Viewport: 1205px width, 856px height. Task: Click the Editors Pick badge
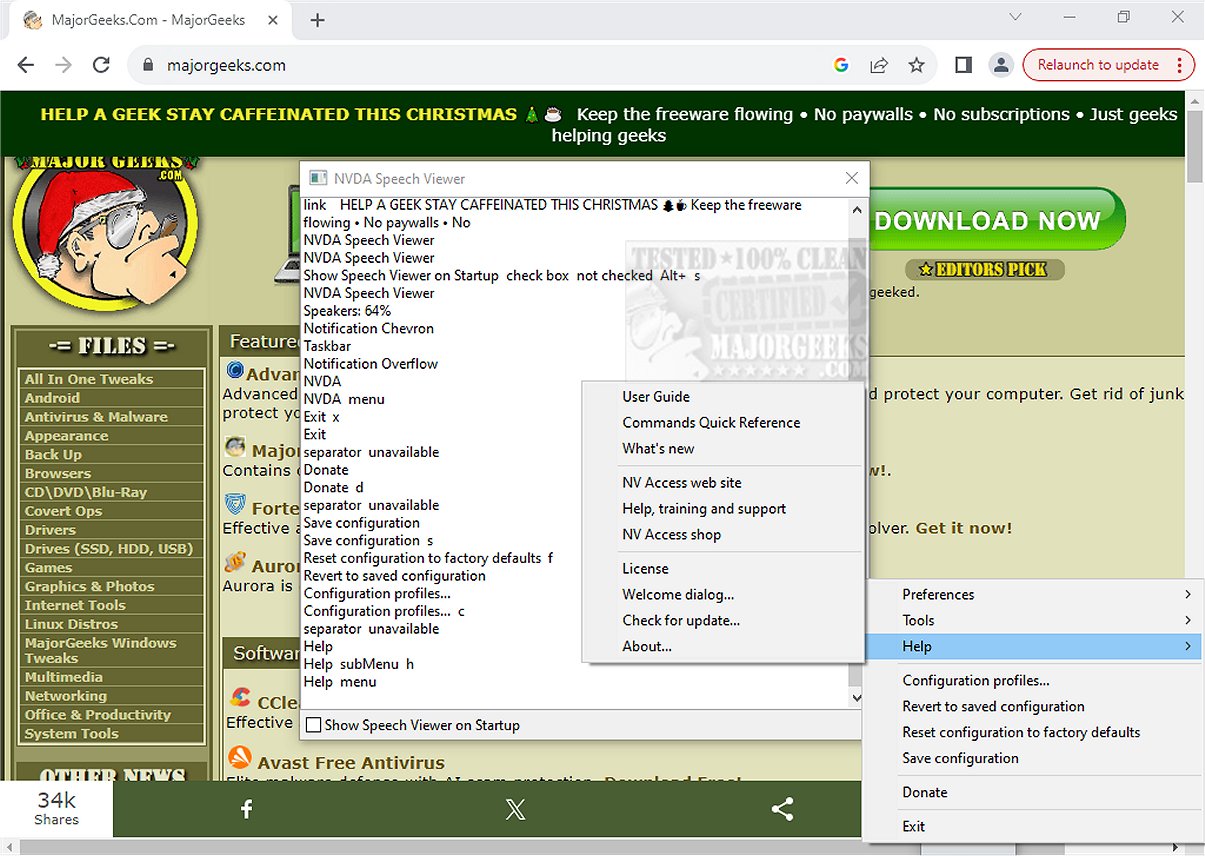tap(984, 269)
